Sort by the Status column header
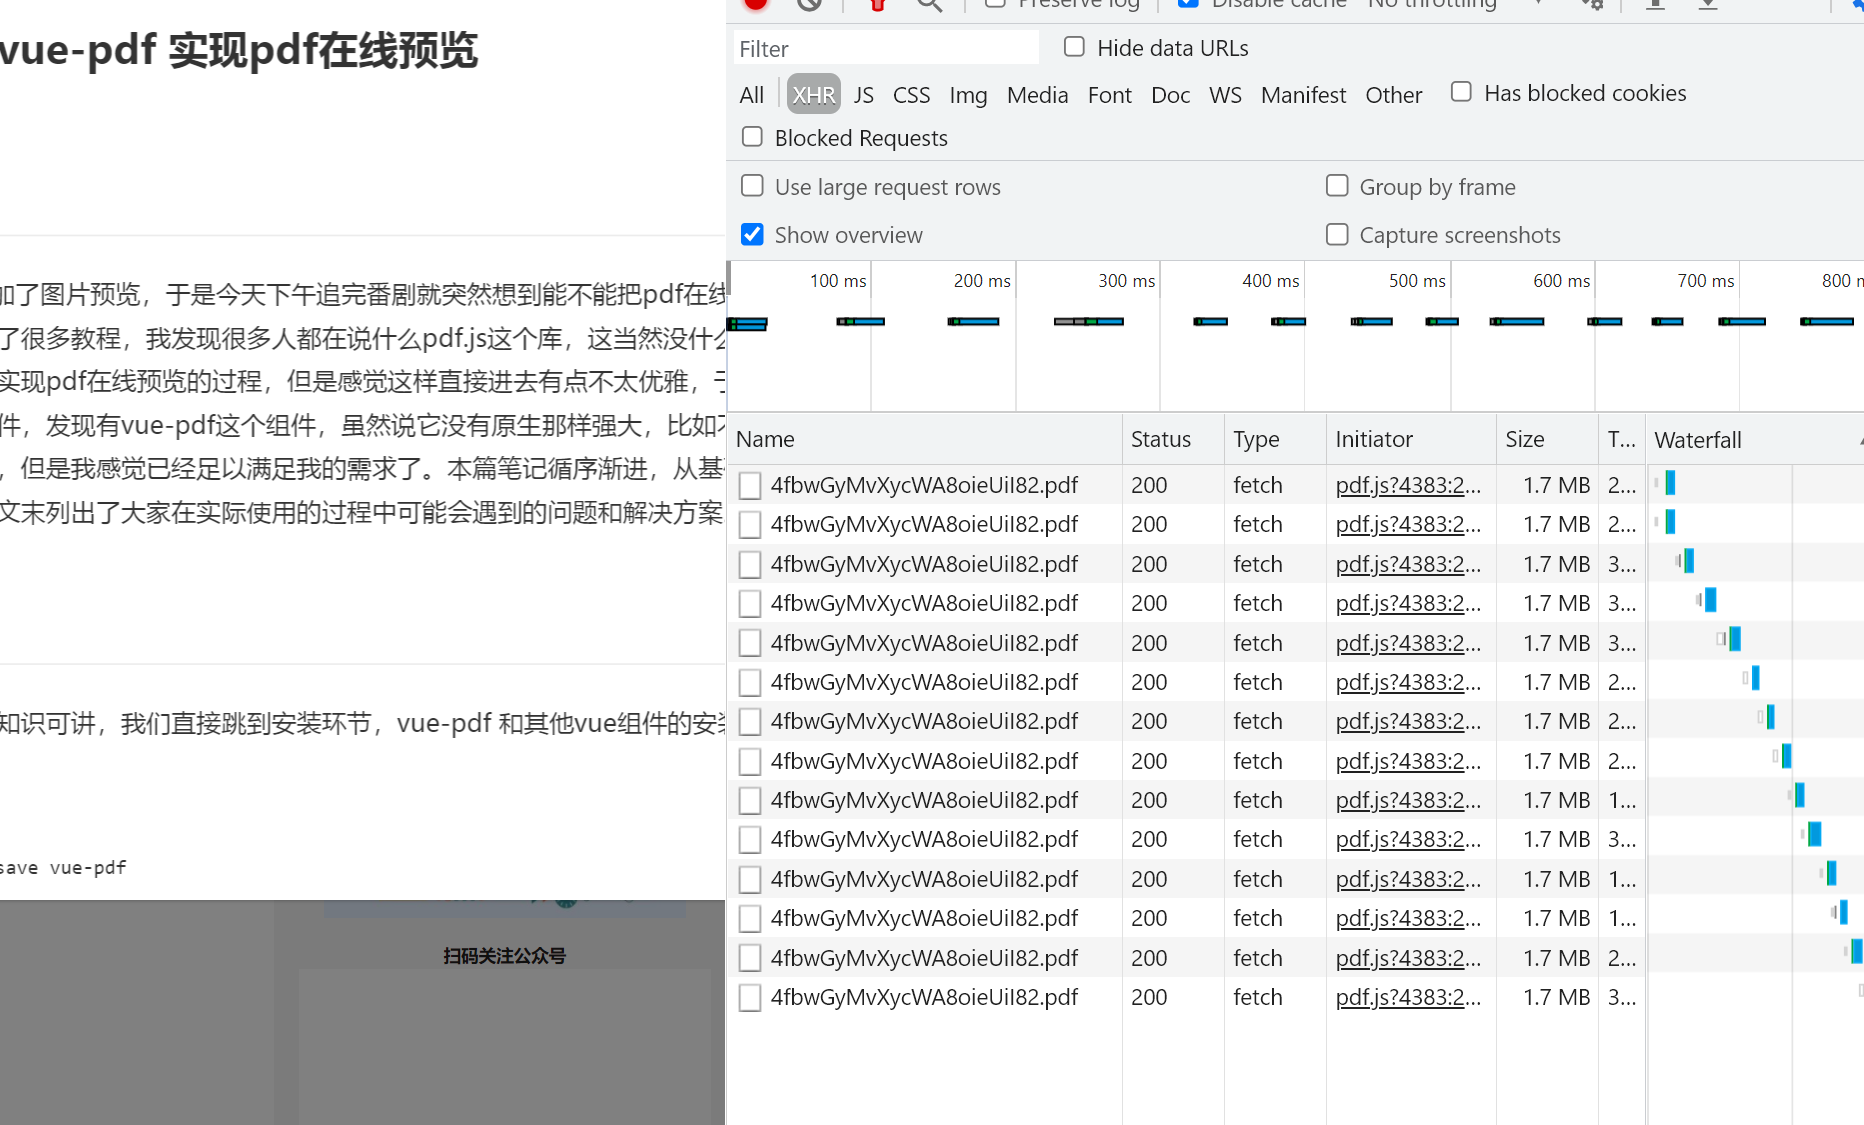 pos(1173,439)
